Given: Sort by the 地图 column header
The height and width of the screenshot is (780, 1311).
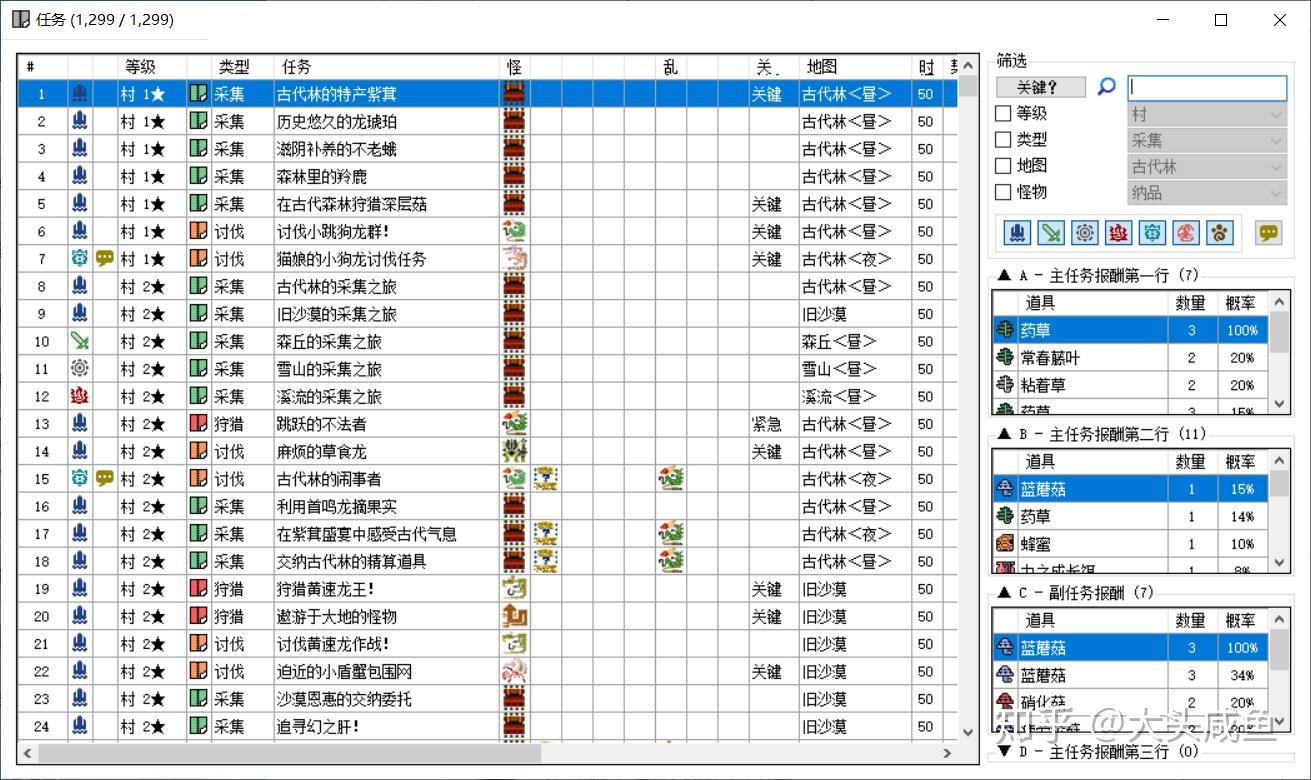Looking at the screenshot, I should (x=855, y=67).
